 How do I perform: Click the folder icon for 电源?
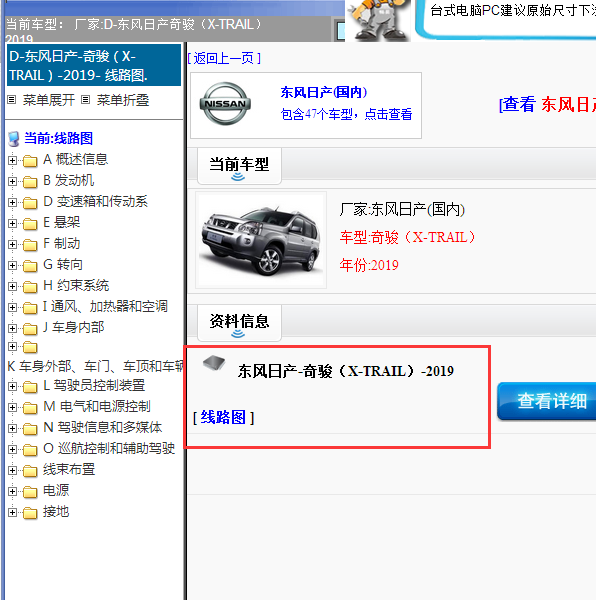tap(30, 492)
